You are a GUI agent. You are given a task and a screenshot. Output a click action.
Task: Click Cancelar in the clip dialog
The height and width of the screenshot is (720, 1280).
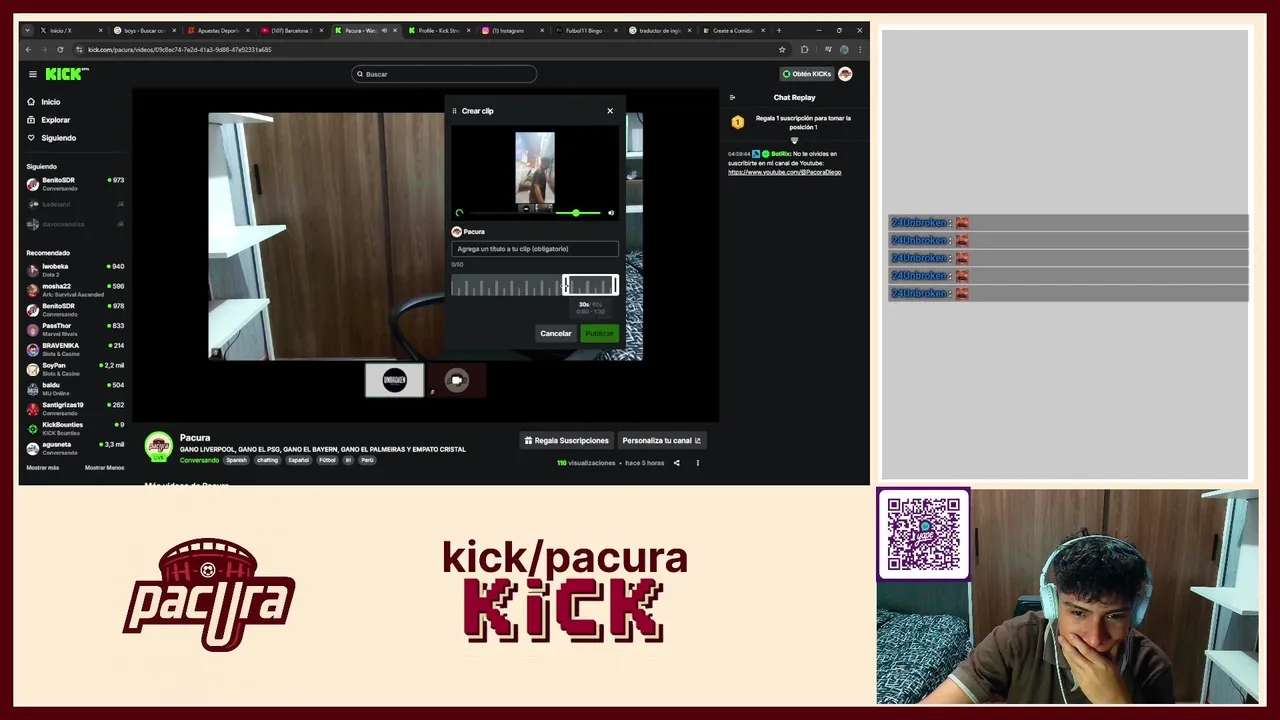[556, 334]
